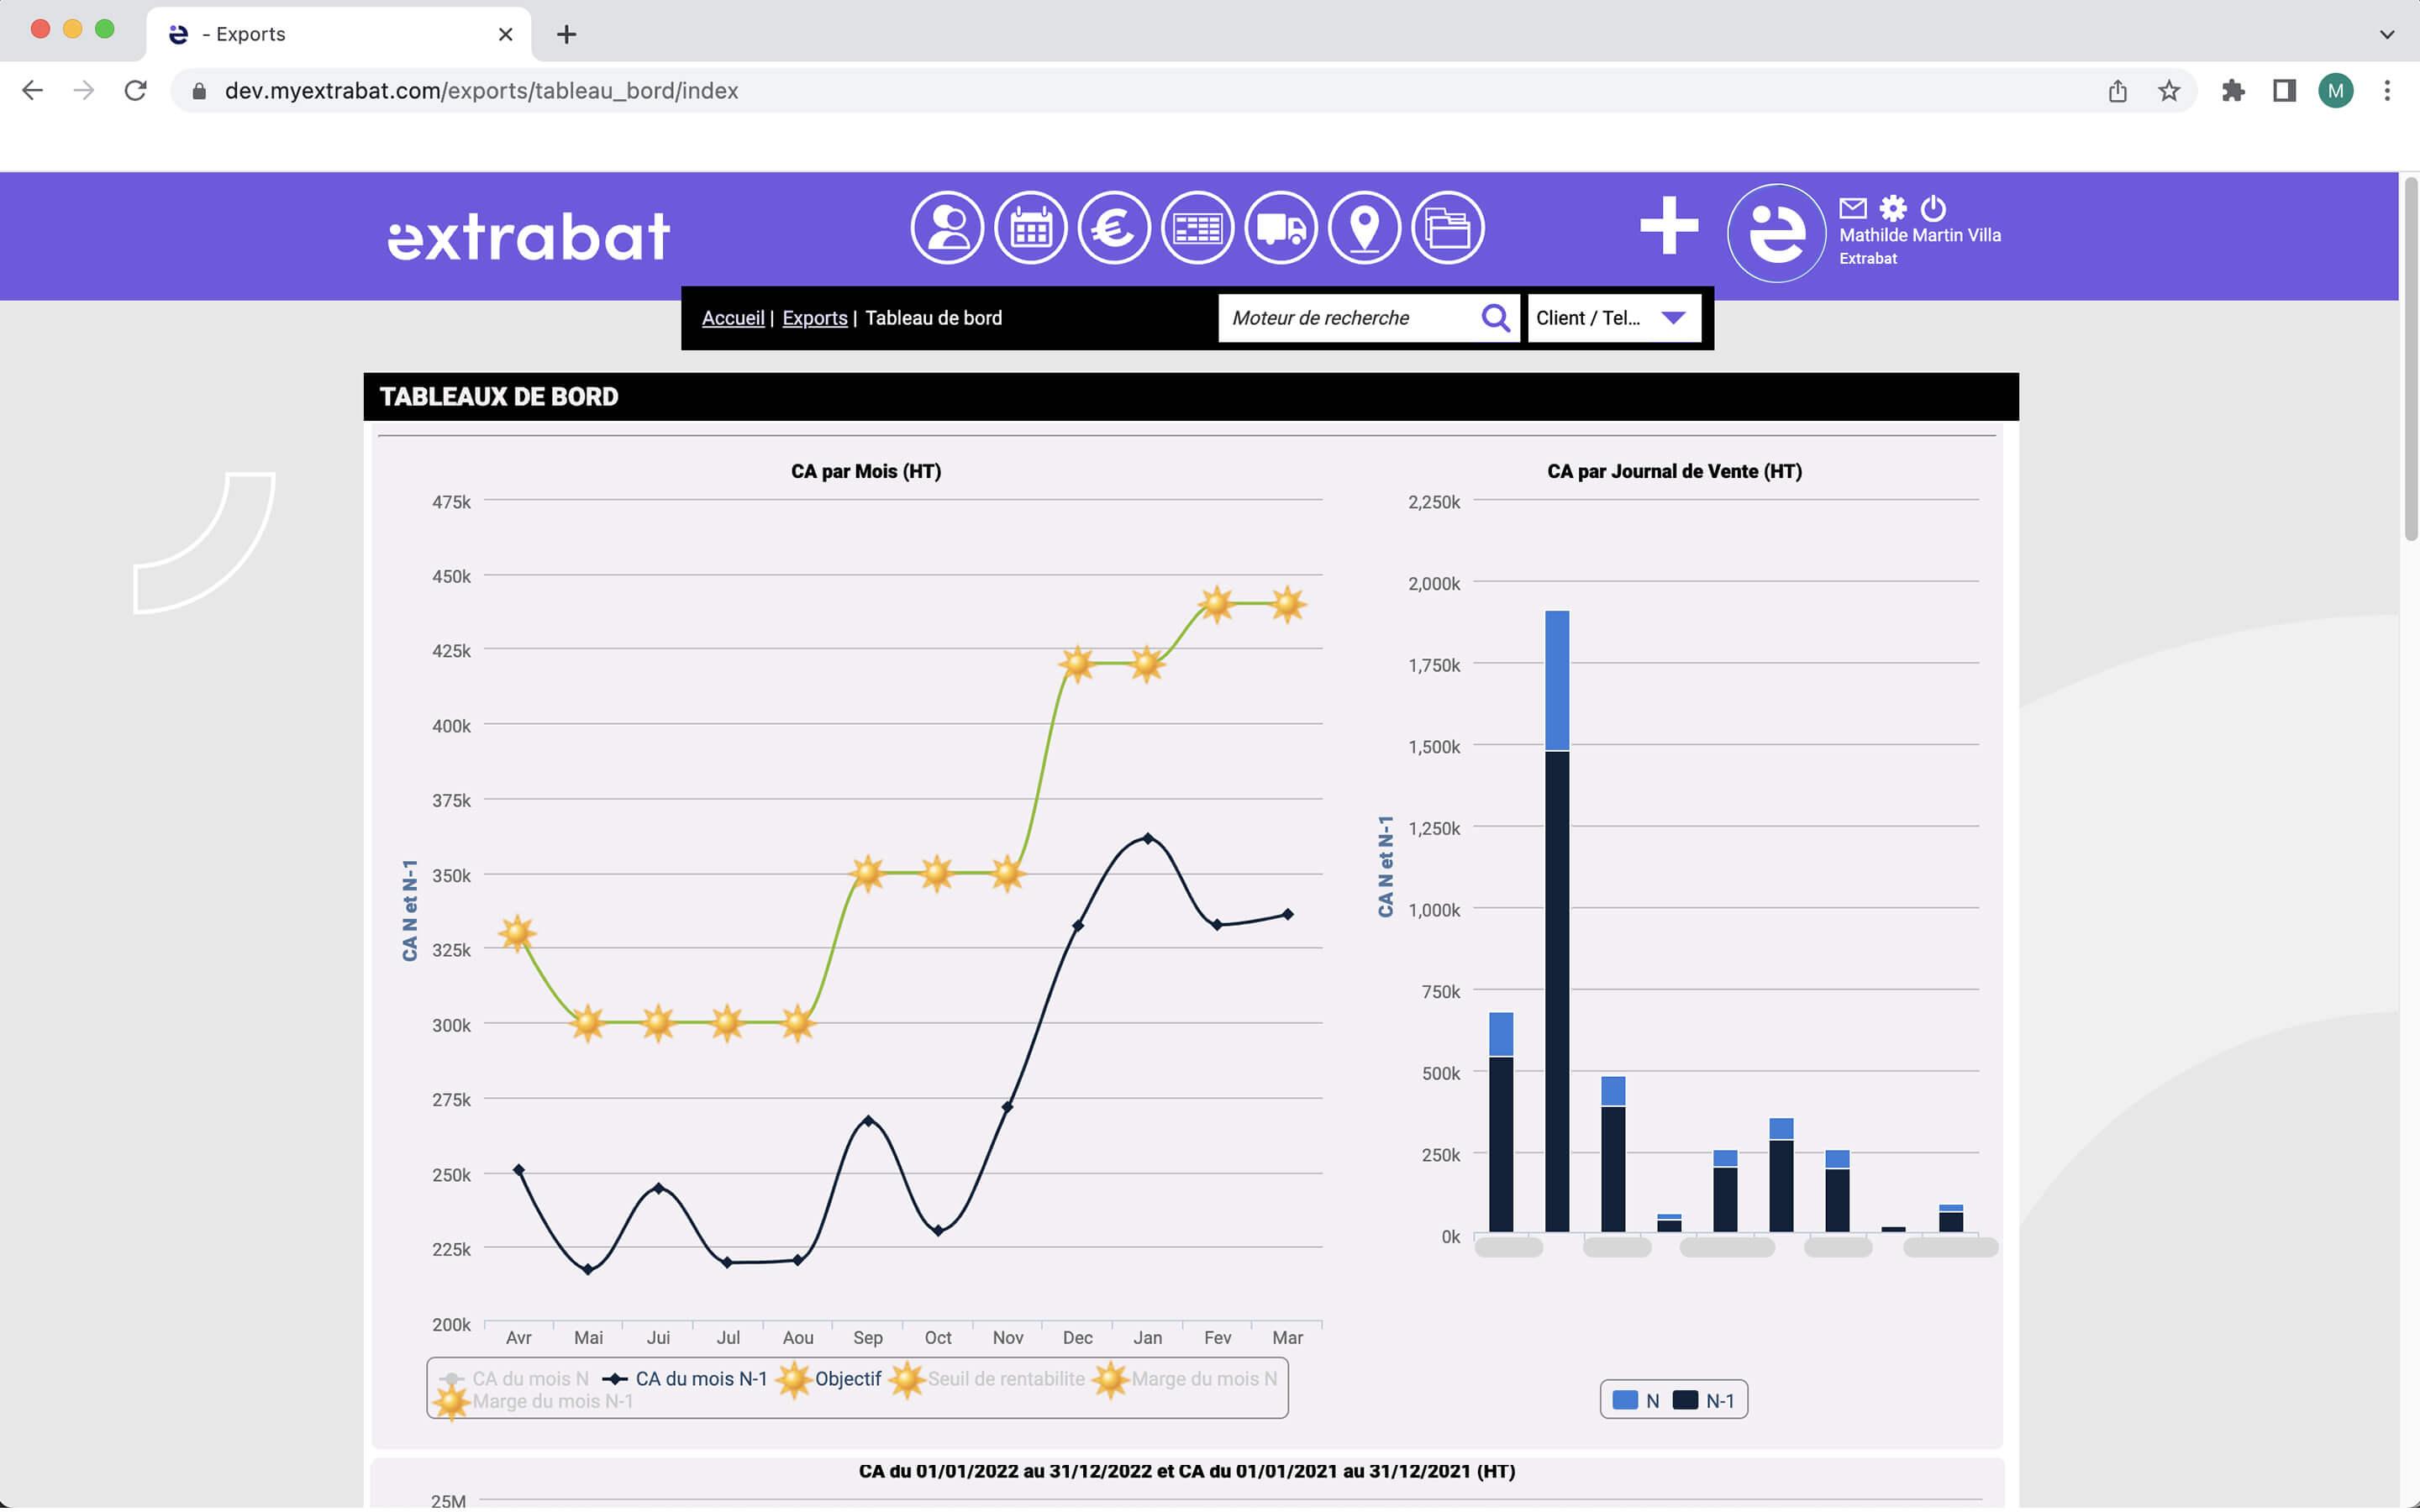Toggle the browser side panel icon
Image resolution: width=2420 pixels, height=1512 pixels.
[2284, 91]
